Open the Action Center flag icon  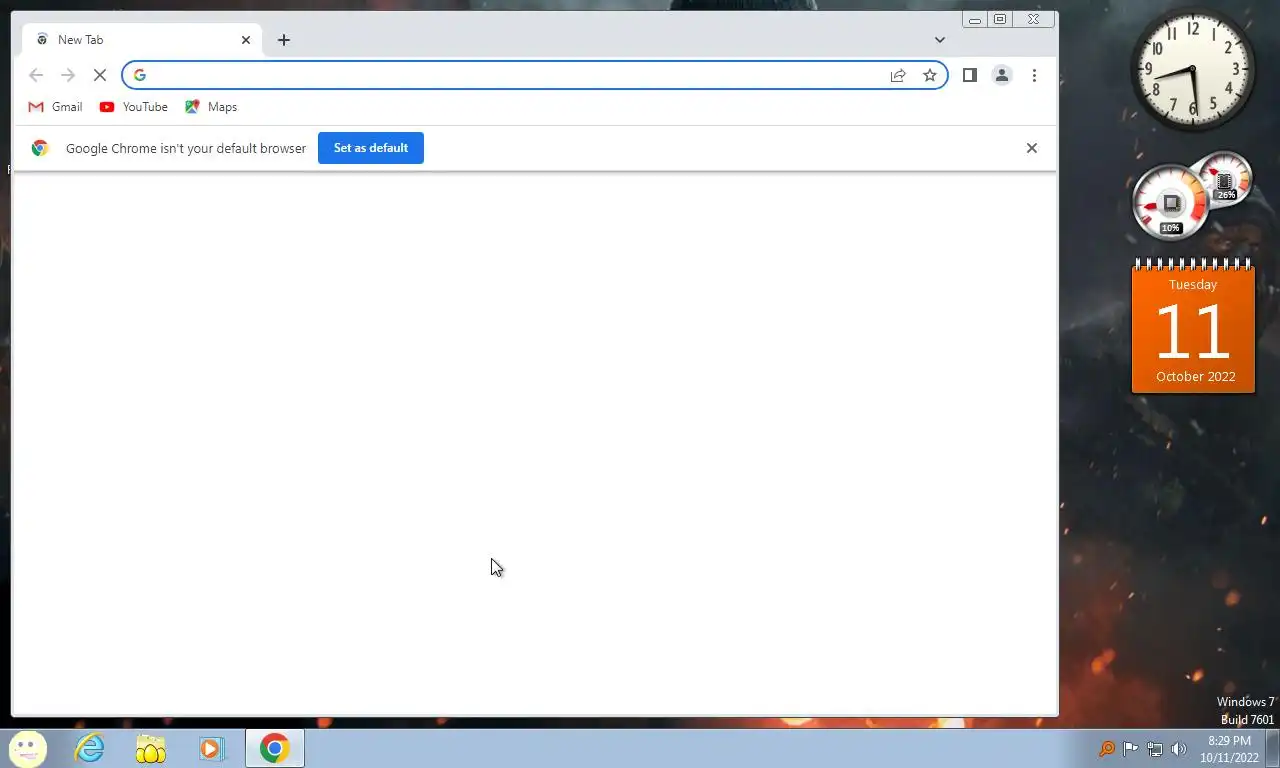point(1131,748)
